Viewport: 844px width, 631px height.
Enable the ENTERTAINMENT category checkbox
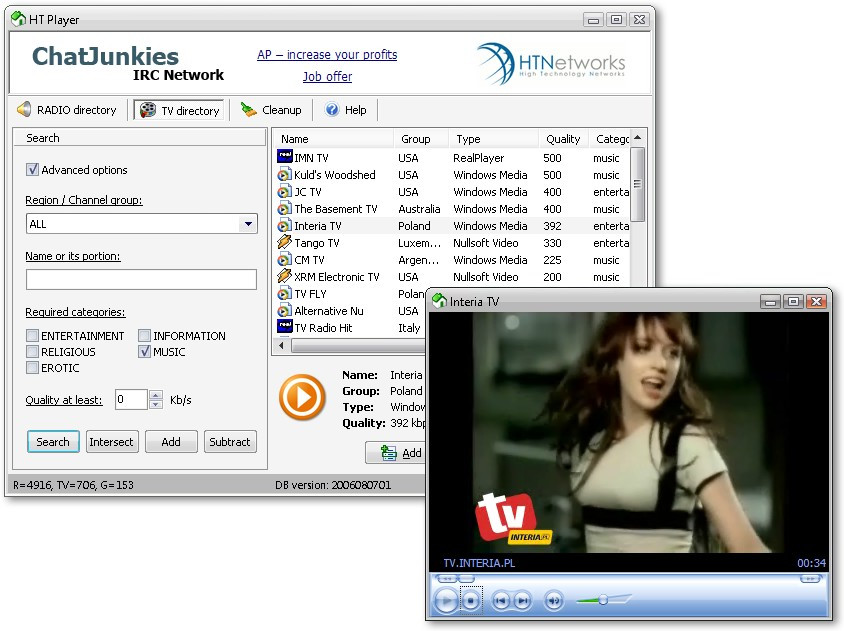pyautogui.click(x=32, y=335)
